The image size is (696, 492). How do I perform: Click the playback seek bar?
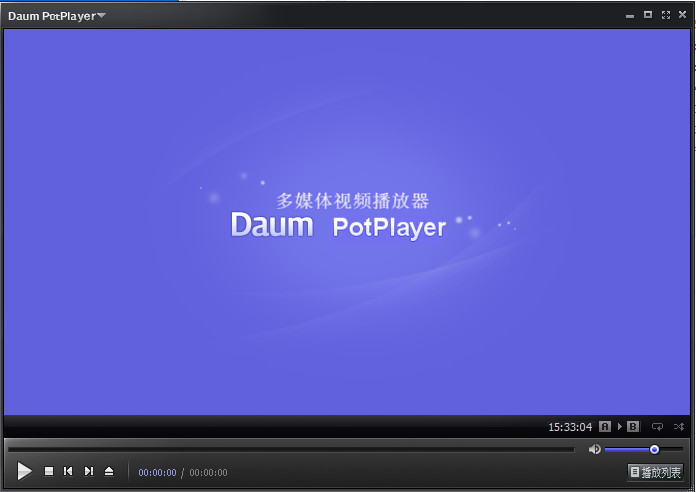click(291, 450)
